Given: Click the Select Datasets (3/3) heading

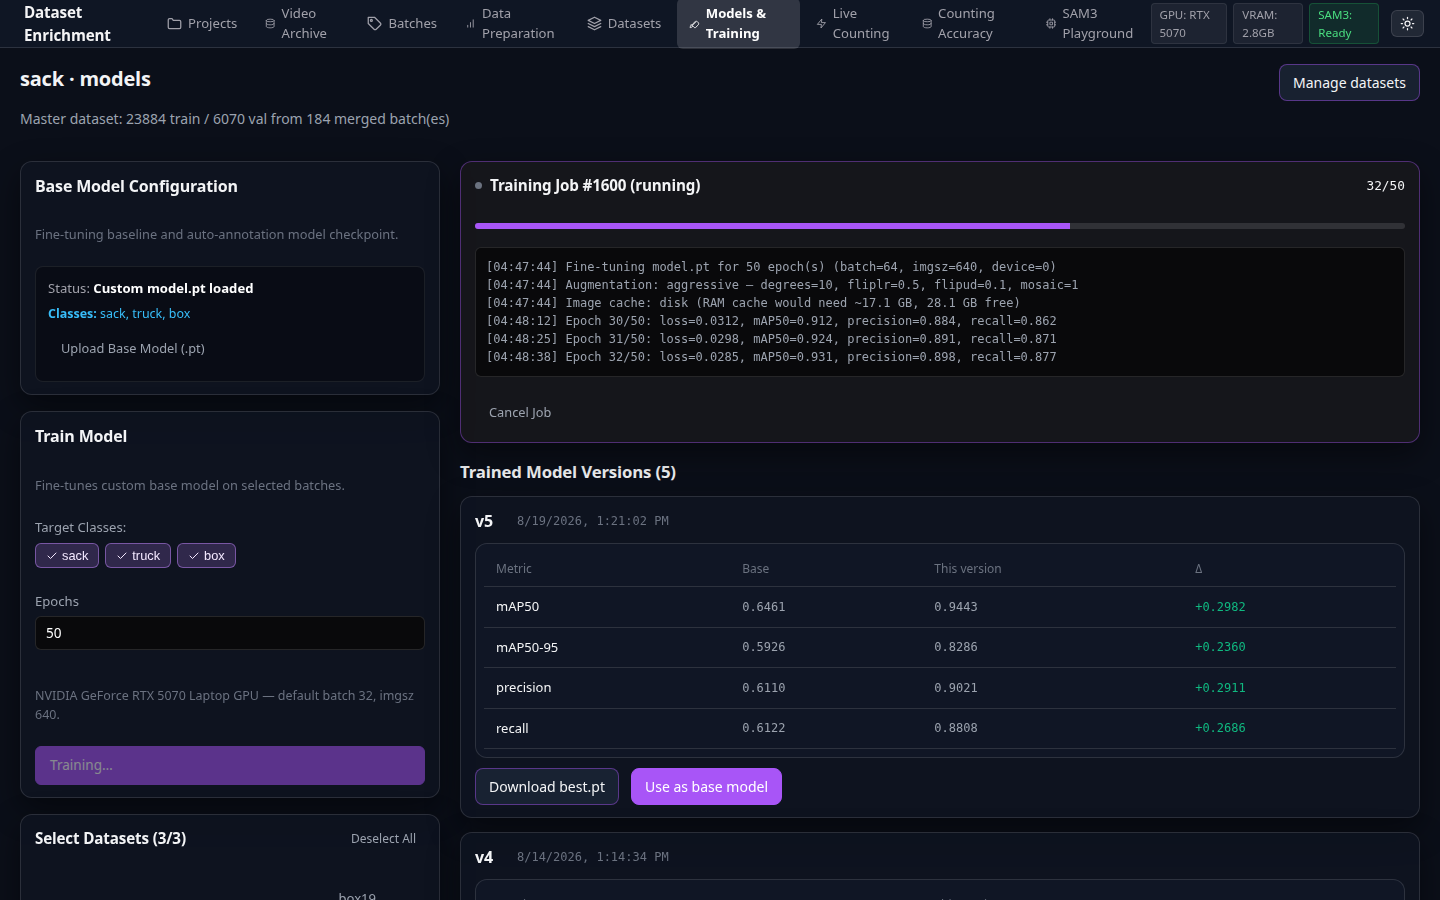Looking at the screenshot, I should click(110, 838).
